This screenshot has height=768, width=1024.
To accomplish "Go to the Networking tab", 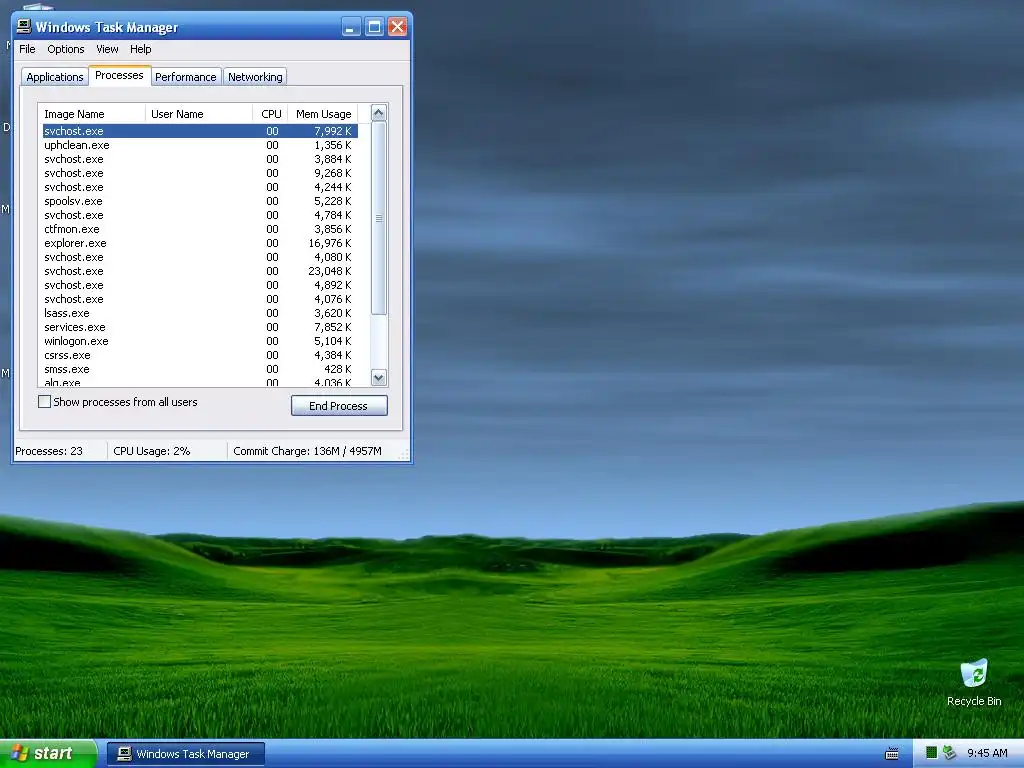I will pyautogui.click(x=255, y=76).
